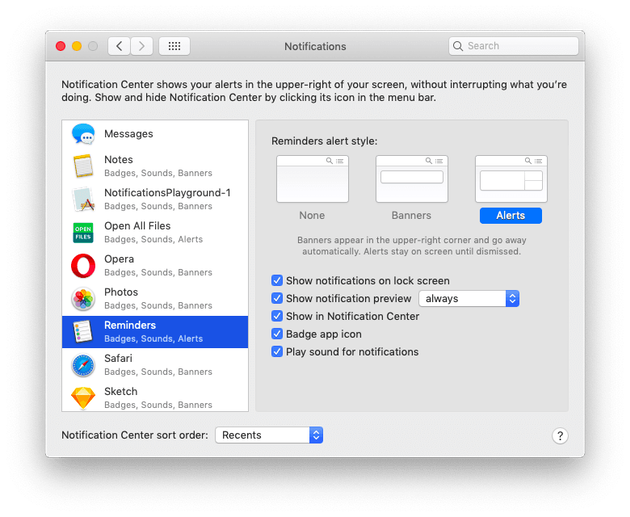Select NotificationsPlayground-1 in the app list
630x517 pixels.
[155, 199]
